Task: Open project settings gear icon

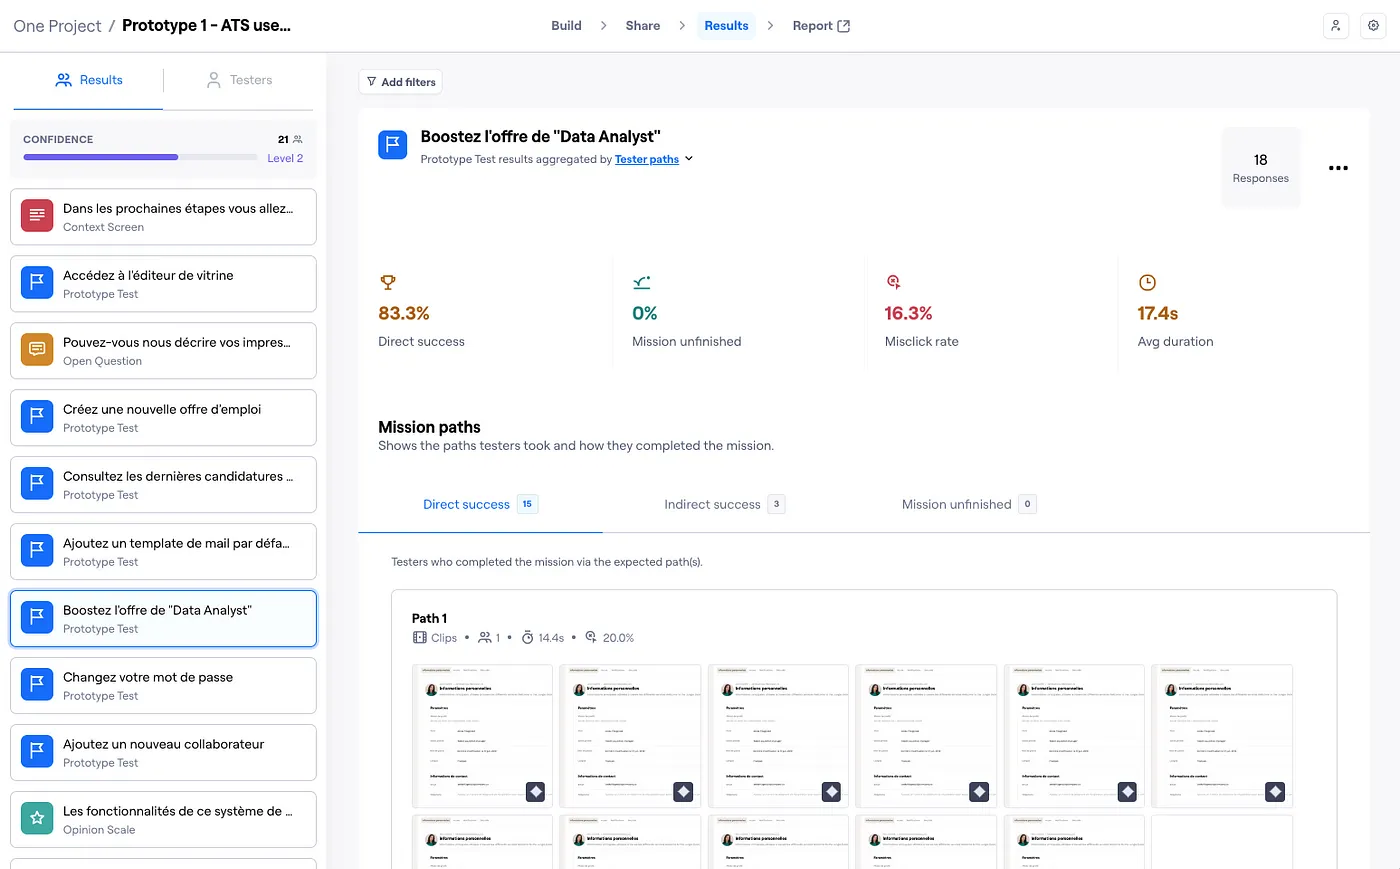Action: pos(1374,26)
